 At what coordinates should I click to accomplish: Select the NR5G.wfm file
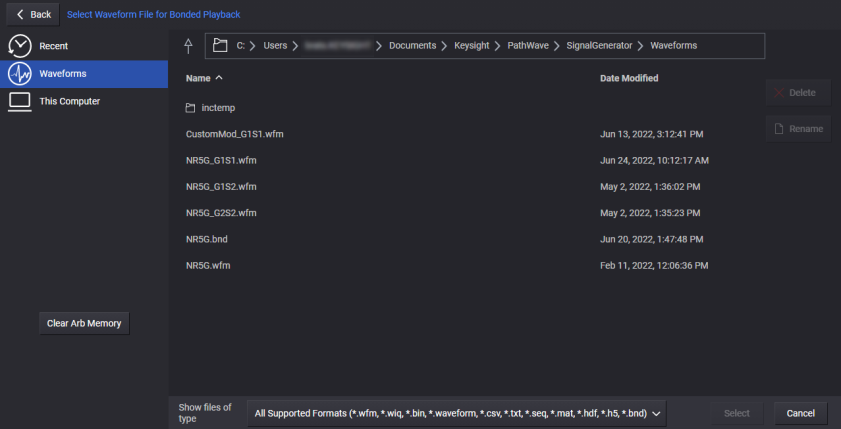point(208,266)
